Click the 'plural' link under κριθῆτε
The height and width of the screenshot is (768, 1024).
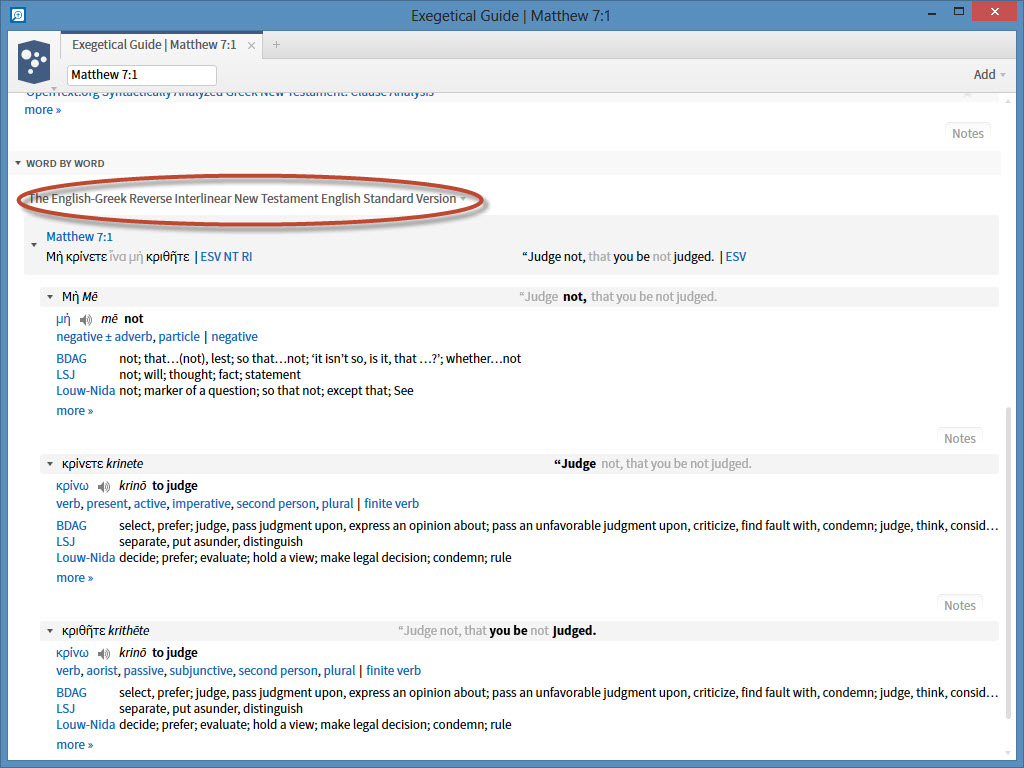(339, 671)
